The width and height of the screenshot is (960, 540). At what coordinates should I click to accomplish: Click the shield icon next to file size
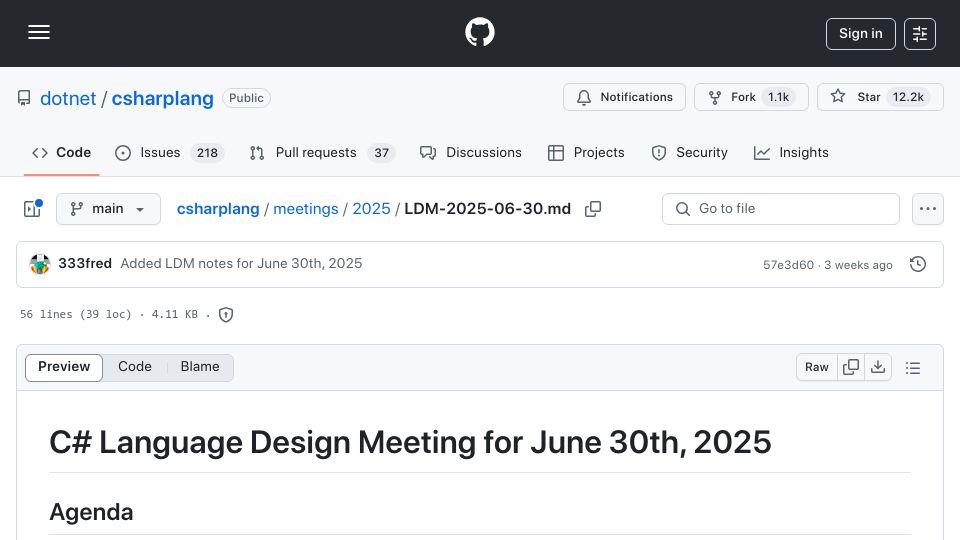point(226,315)
